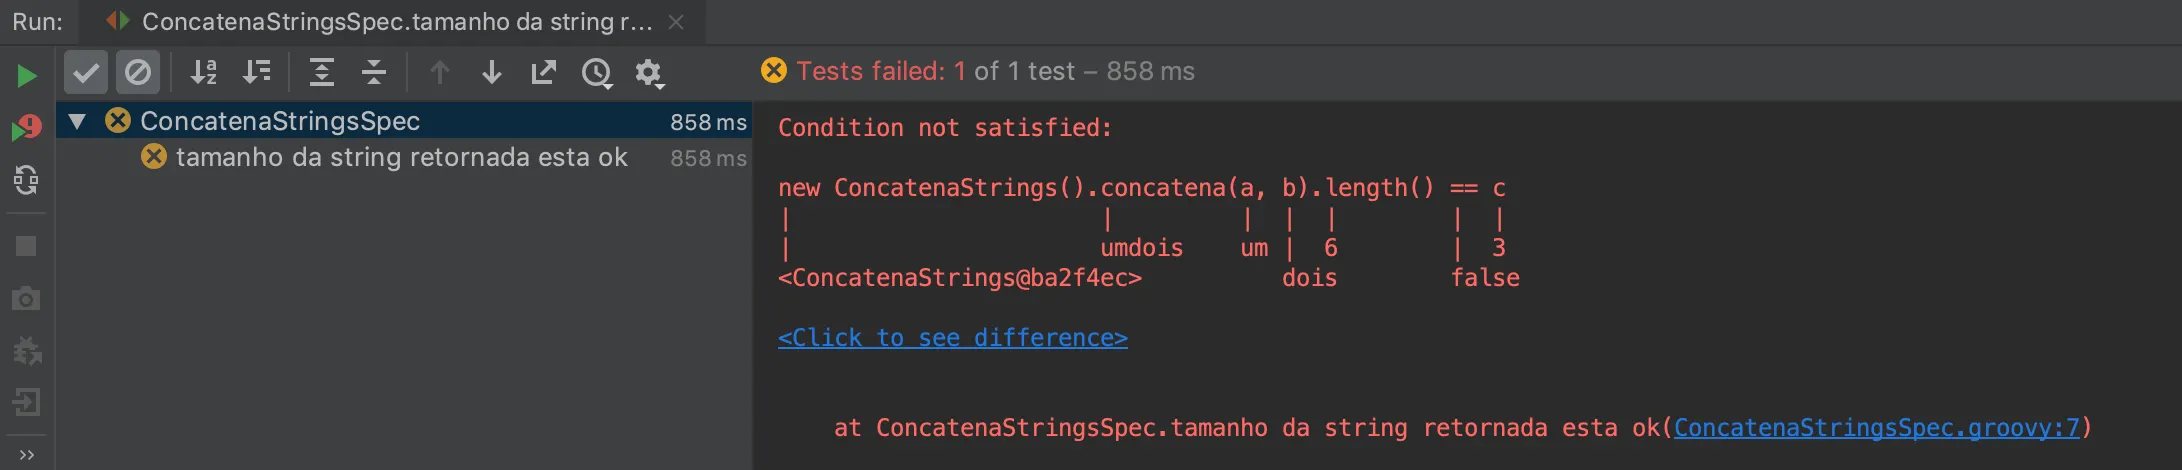
Task: Rerun the tests with green play icon
Action: click(x=27, y=75)
